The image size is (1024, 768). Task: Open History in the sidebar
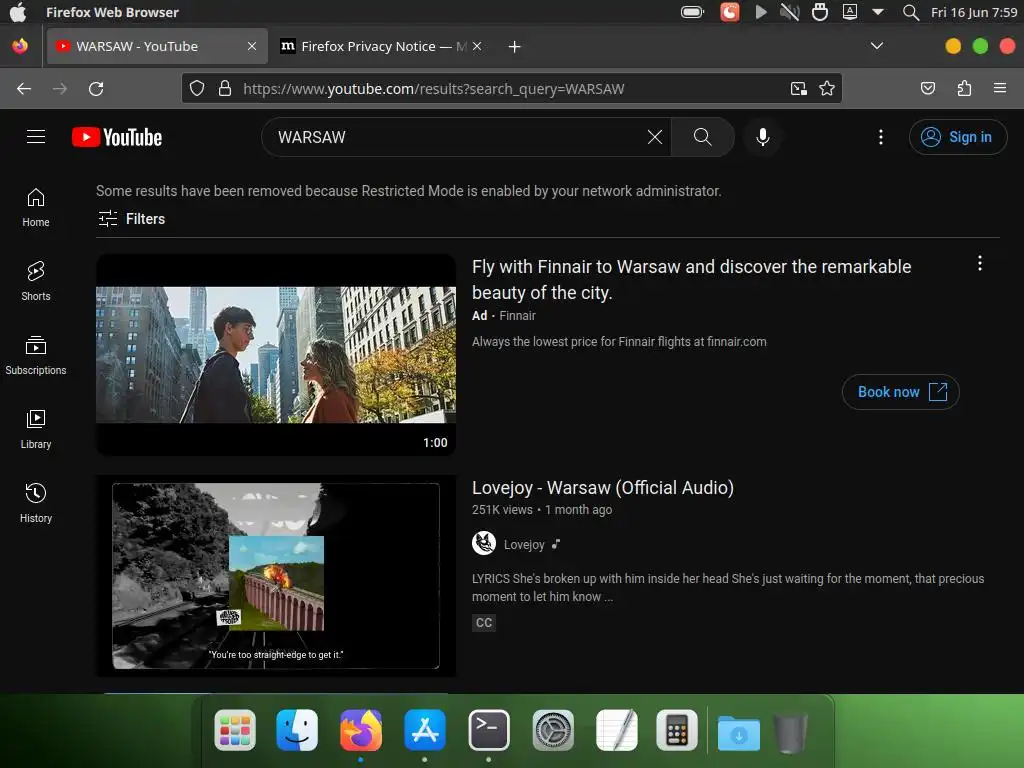point(36,503)
